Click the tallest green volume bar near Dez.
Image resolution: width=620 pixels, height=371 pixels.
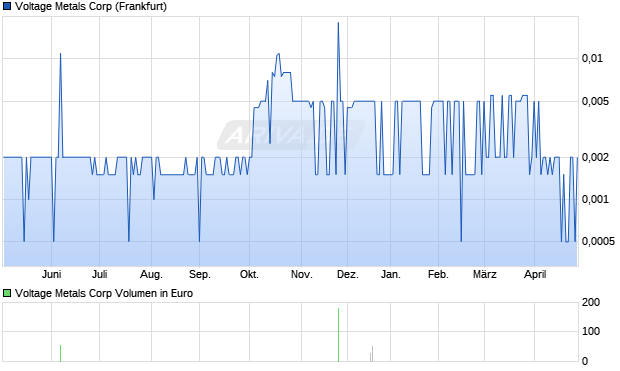[x=338, y=335]
